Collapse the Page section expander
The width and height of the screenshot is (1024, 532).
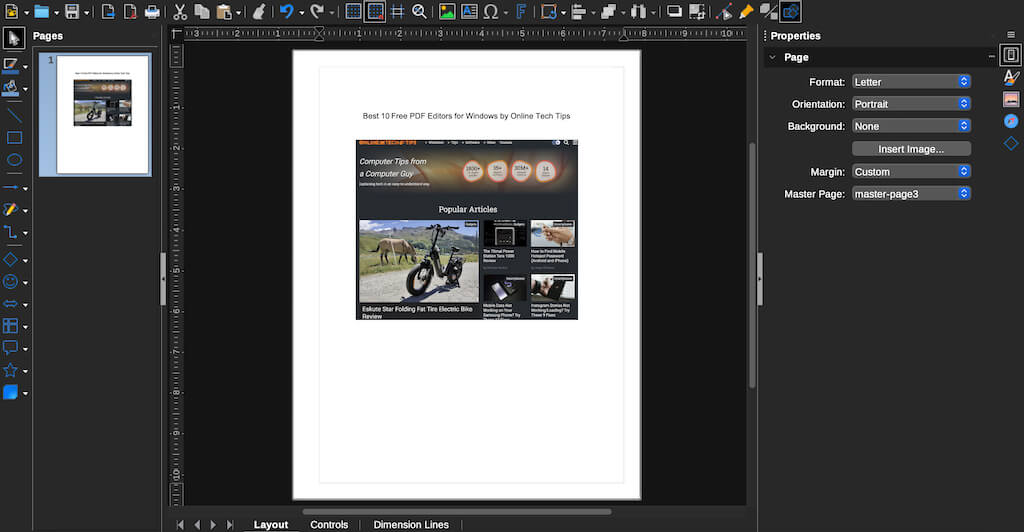pos(770,58)
